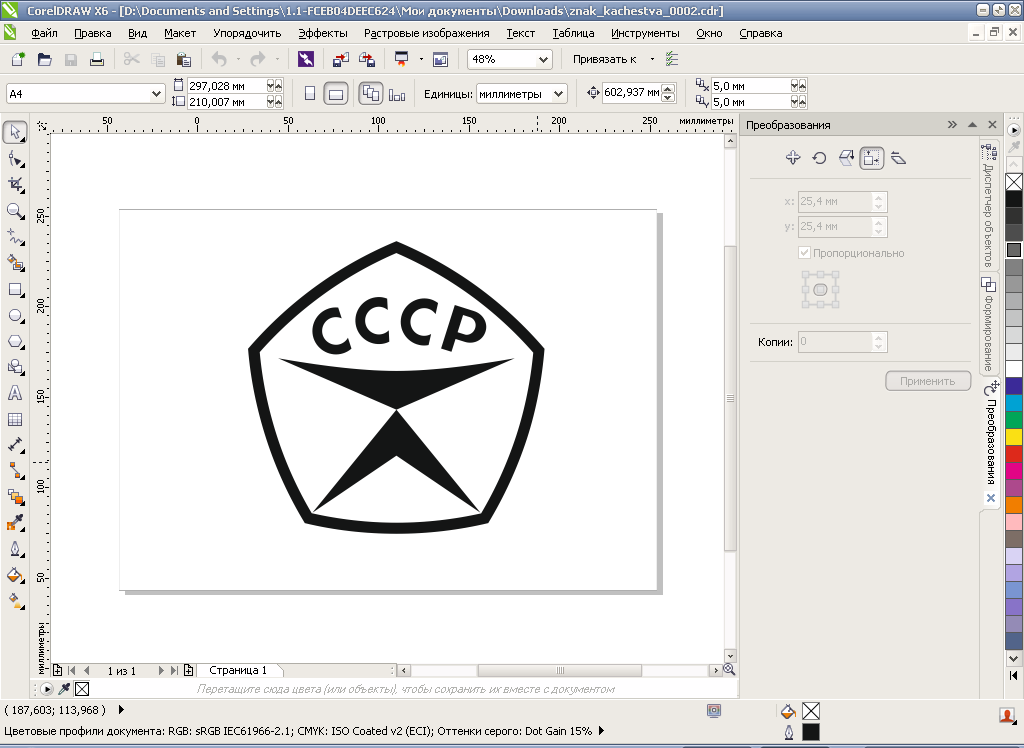Switch to Формирование docker tab
The height and width of the screenshot is (748, 1024).
click(989, 324)
